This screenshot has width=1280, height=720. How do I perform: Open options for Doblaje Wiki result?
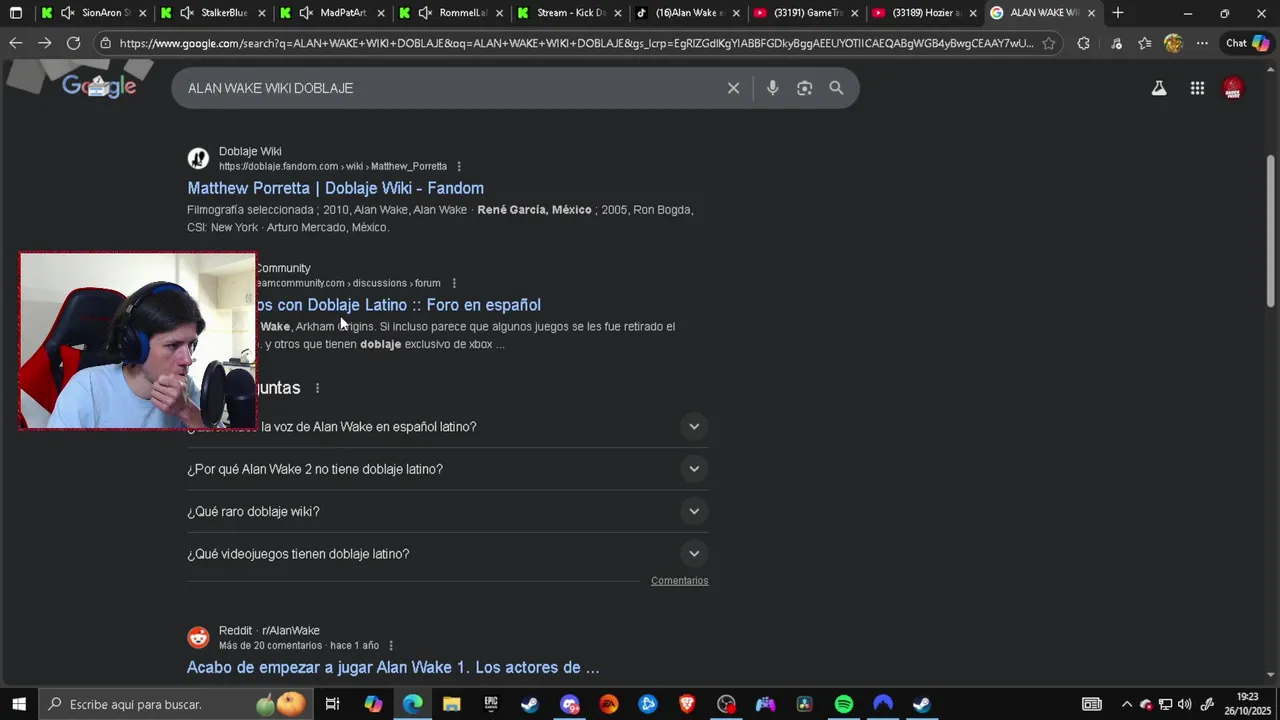tap(459, 166)
